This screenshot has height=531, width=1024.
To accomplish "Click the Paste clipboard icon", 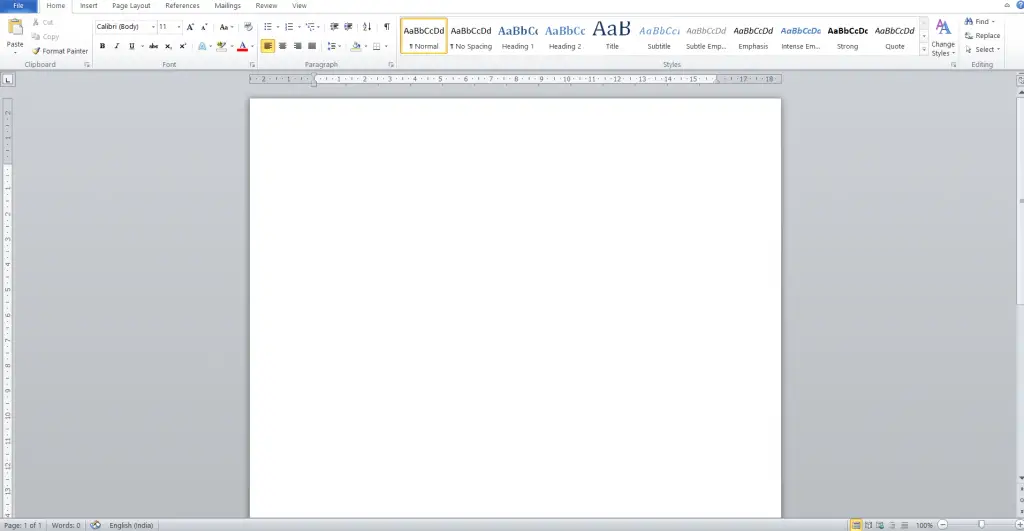I will coord(15,27).
